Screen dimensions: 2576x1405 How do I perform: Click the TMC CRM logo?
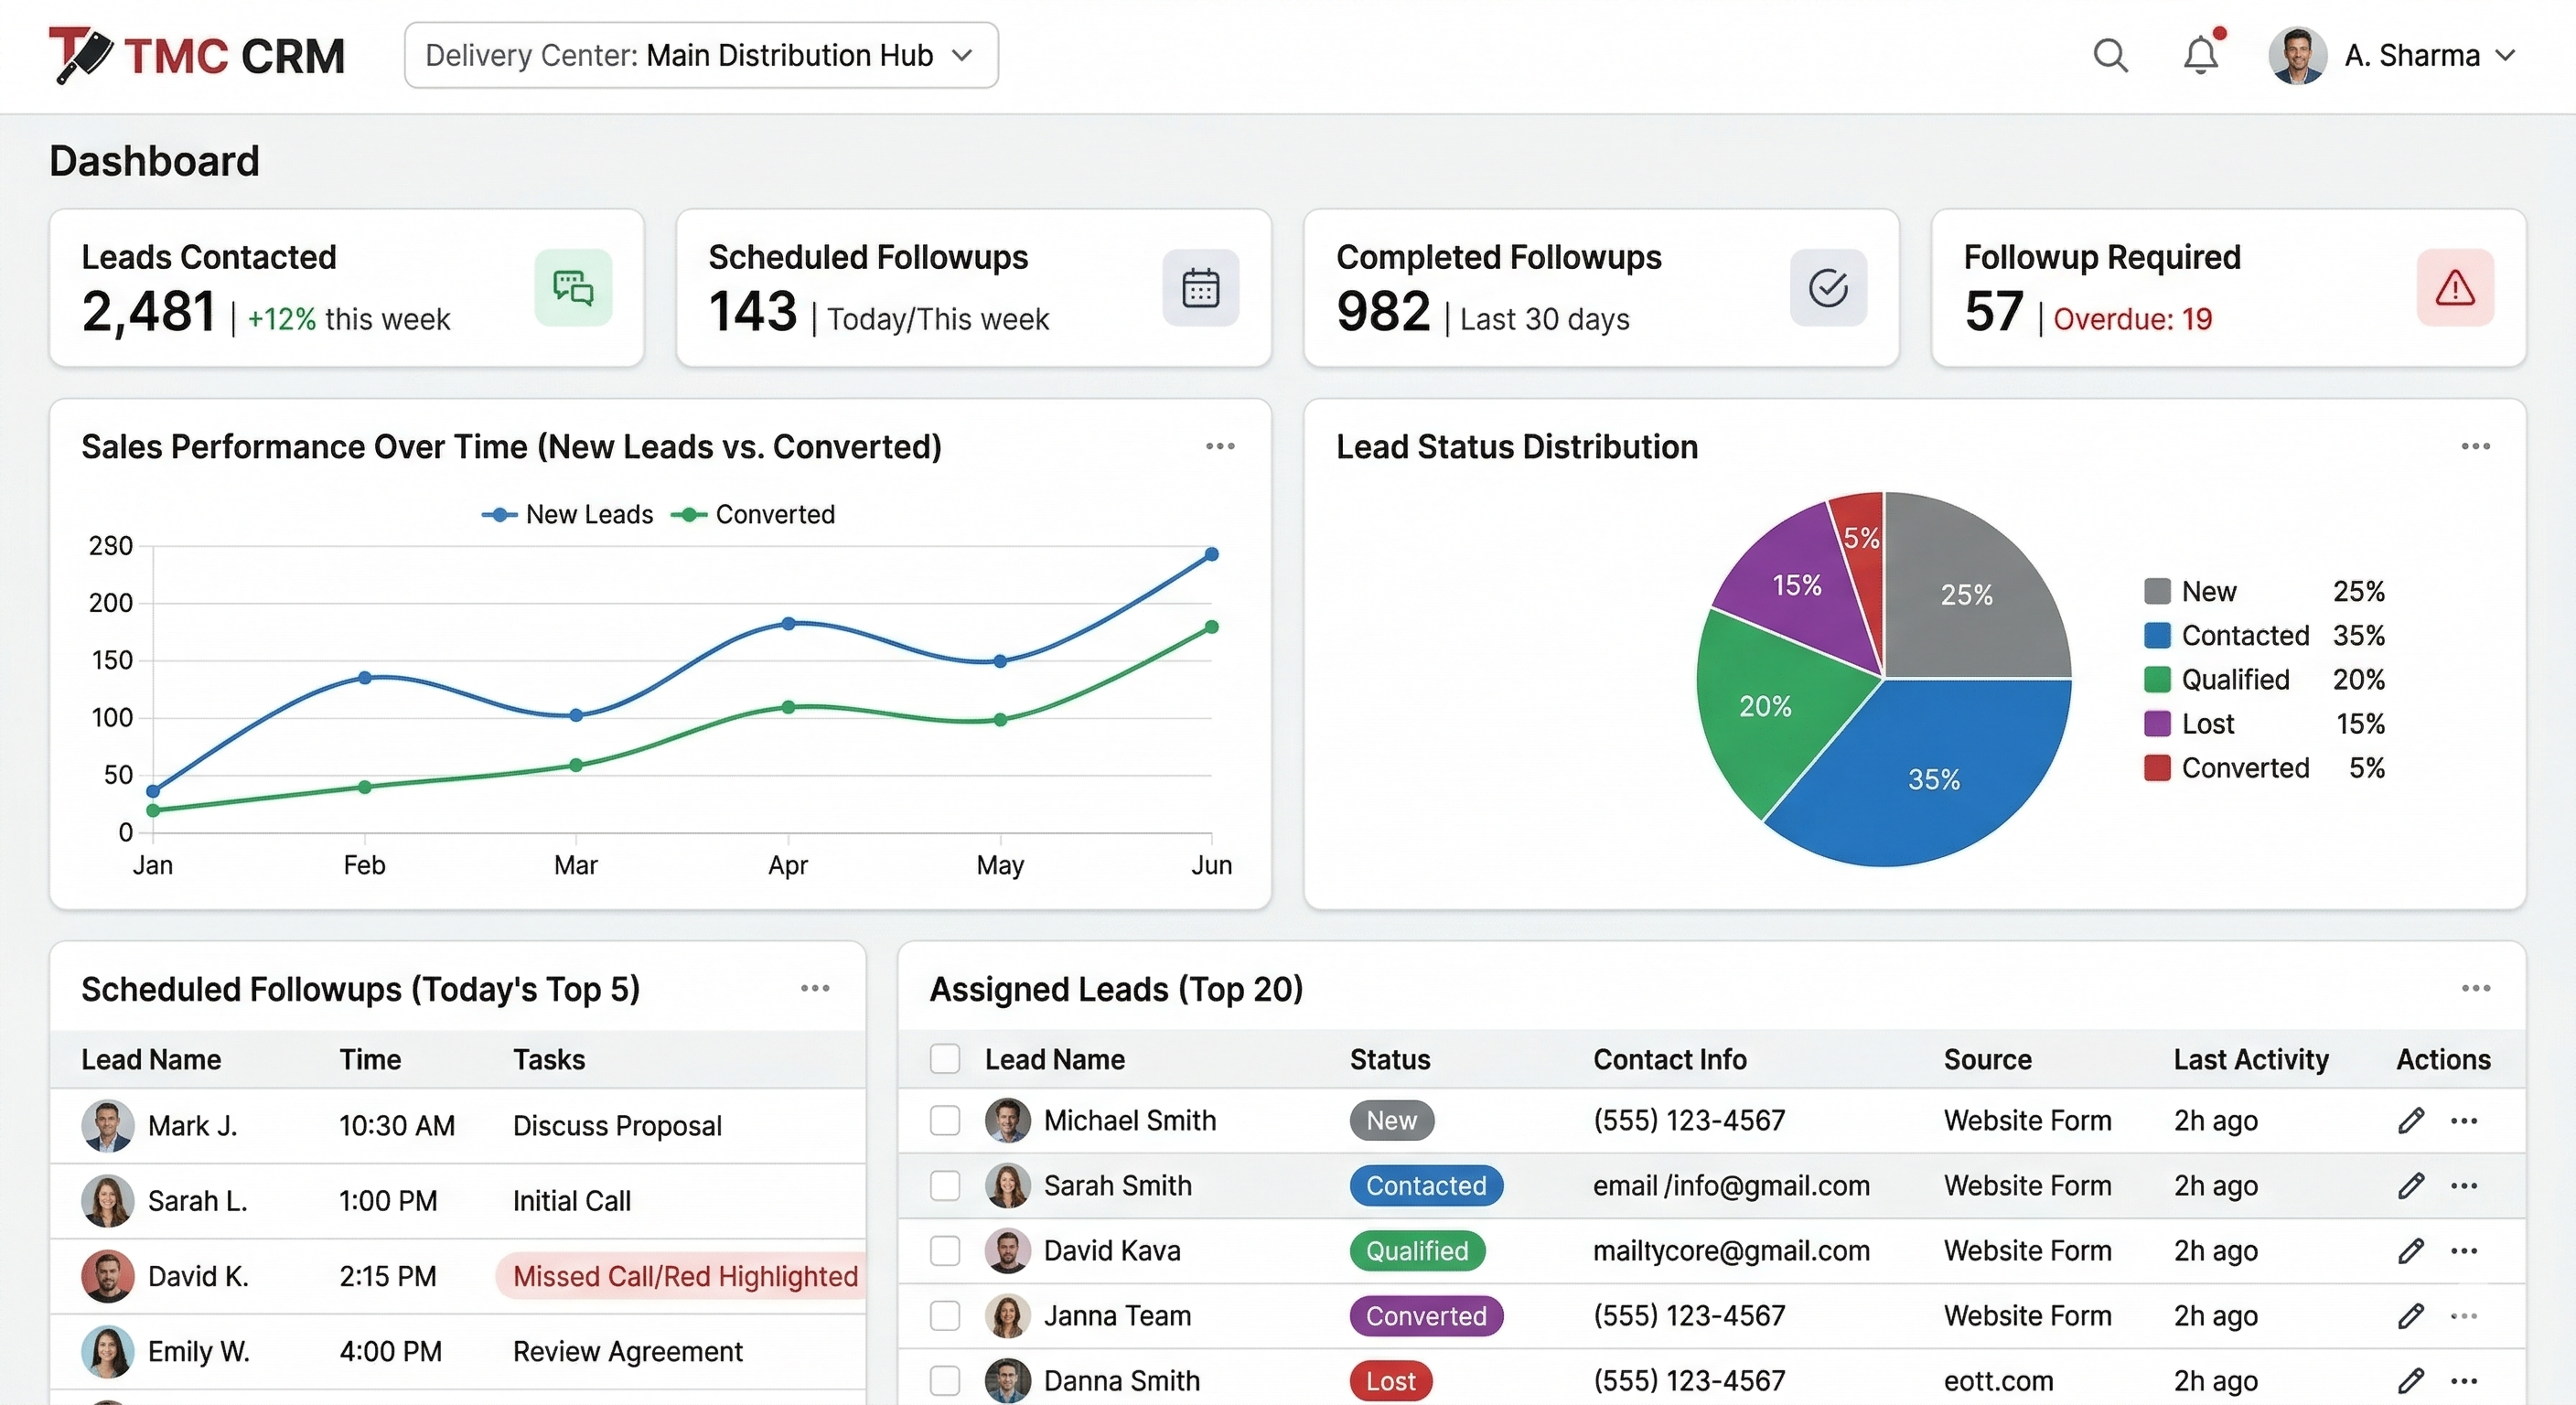(197, 55)
